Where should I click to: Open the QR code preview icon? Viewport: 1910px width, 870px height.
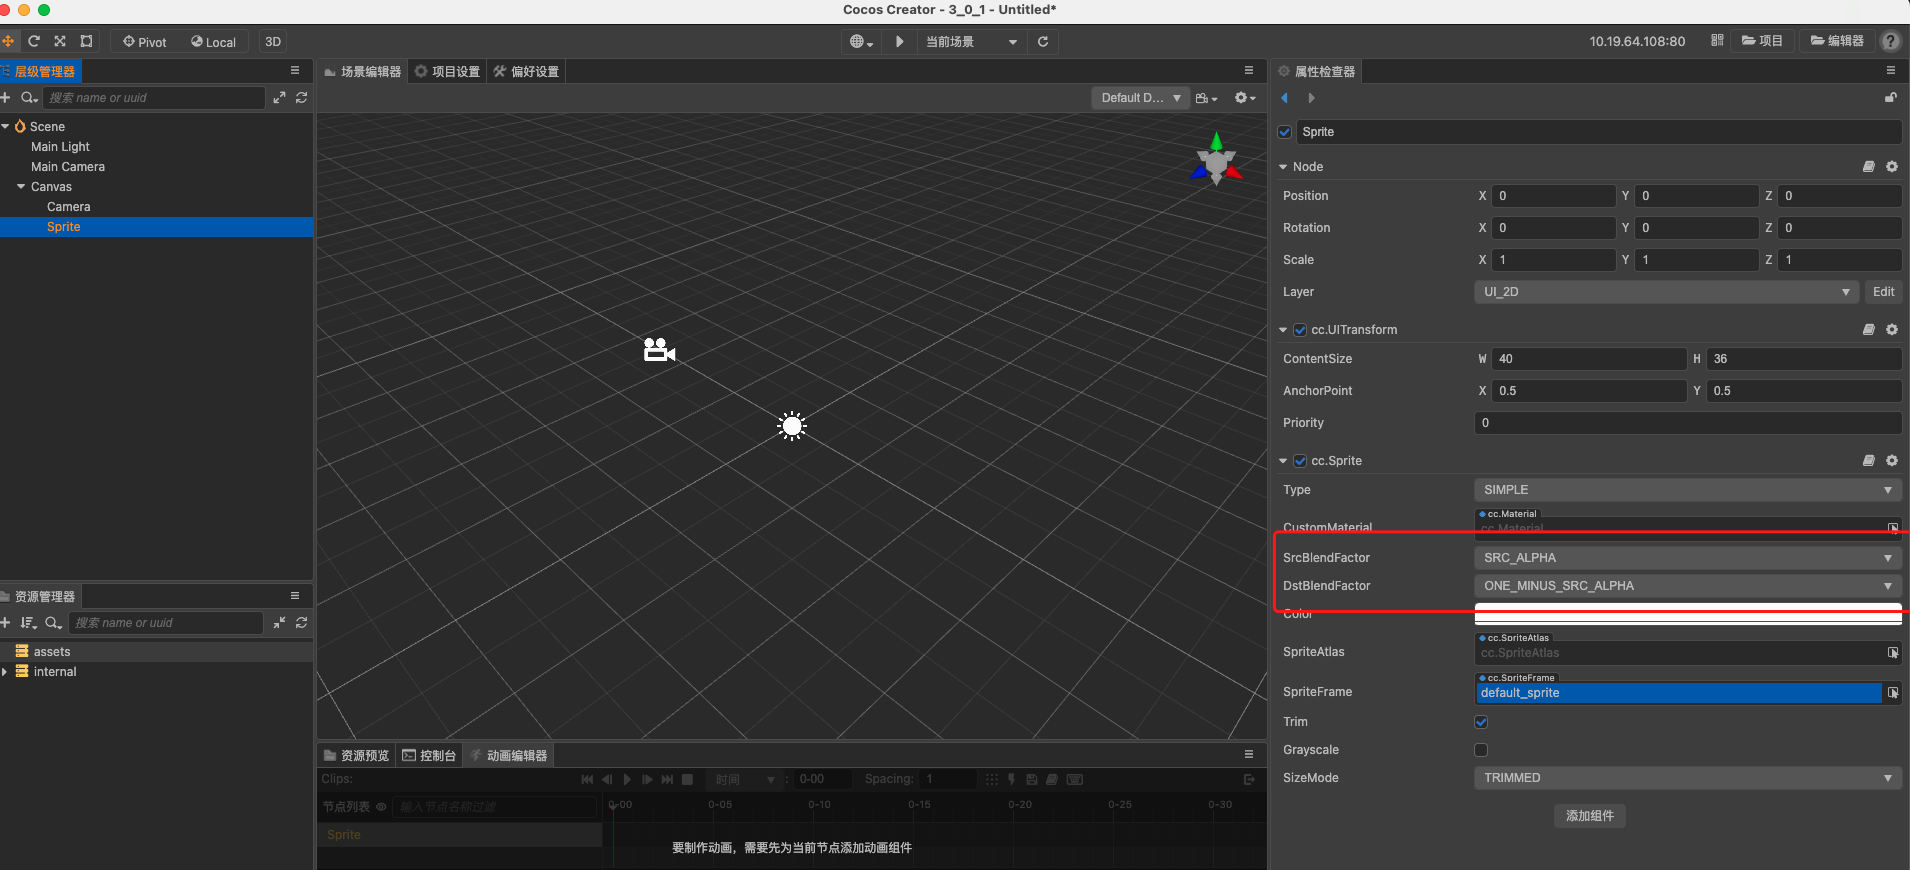tap(1717, 41)
